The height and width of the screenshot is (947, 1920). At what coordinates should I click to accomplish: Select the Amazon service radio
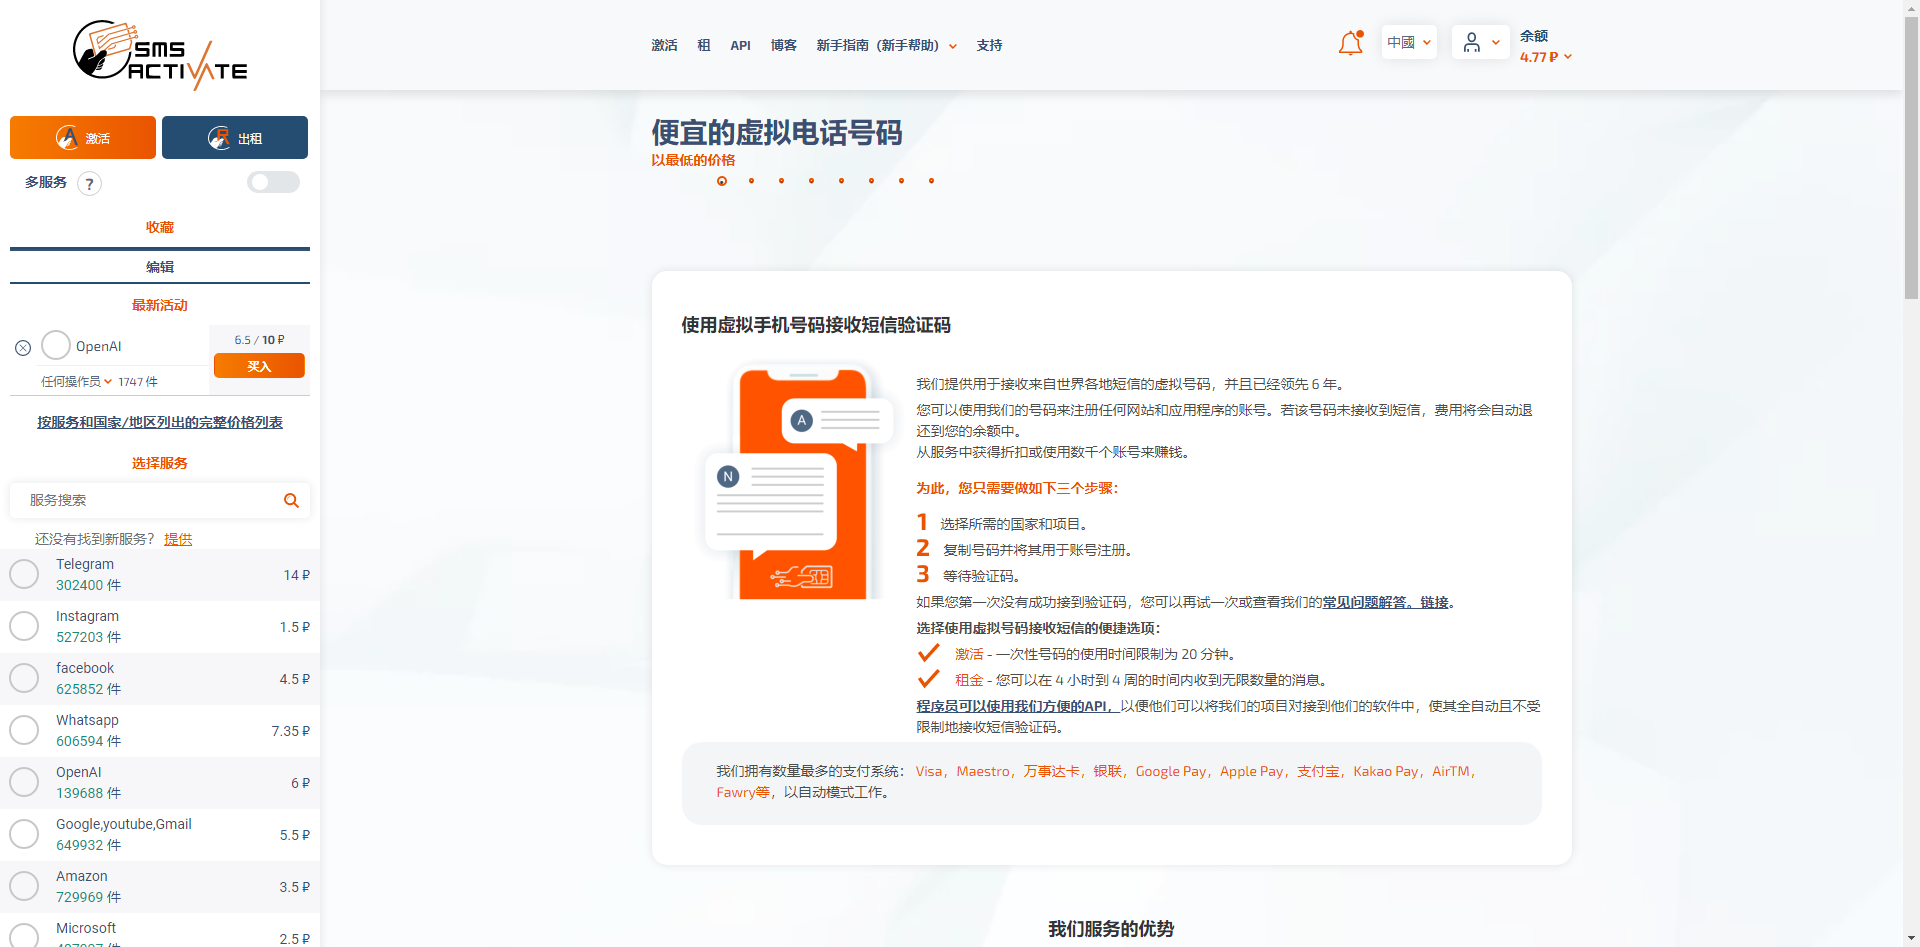pos(24,886)
